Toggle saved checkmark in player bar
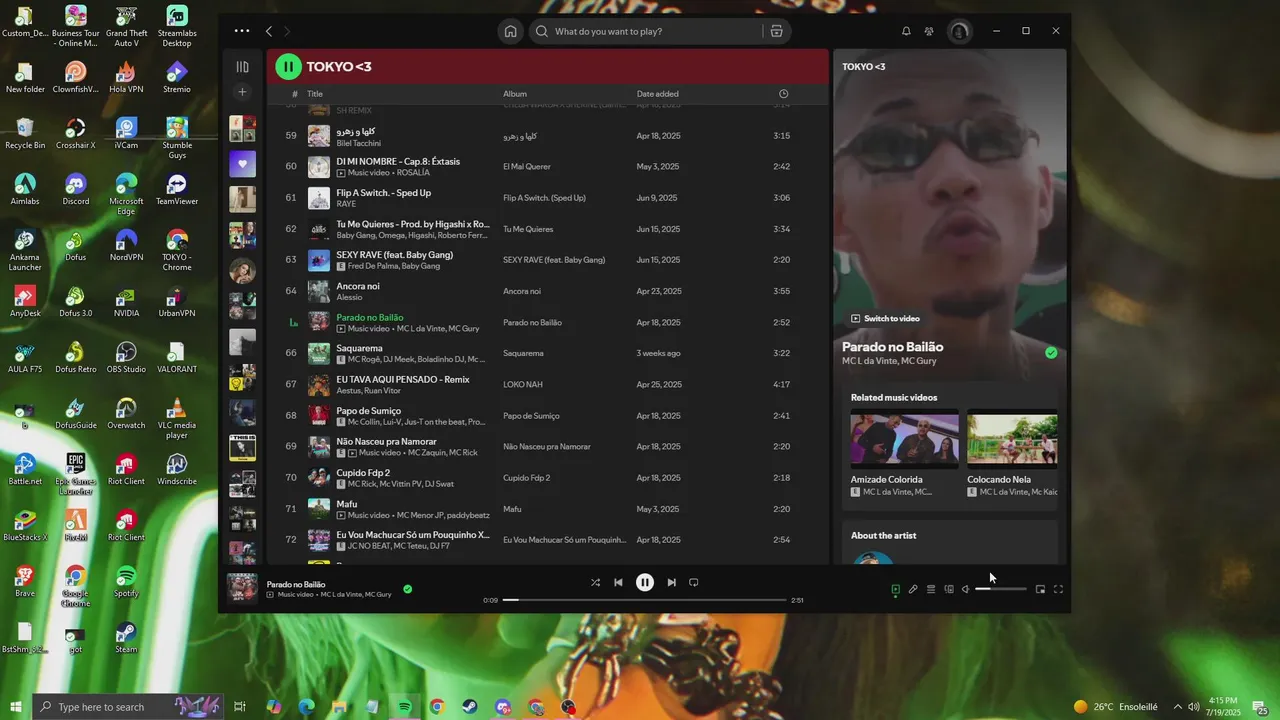Image resolution: width=1280 pixels, height=720 pixels. 407,589
